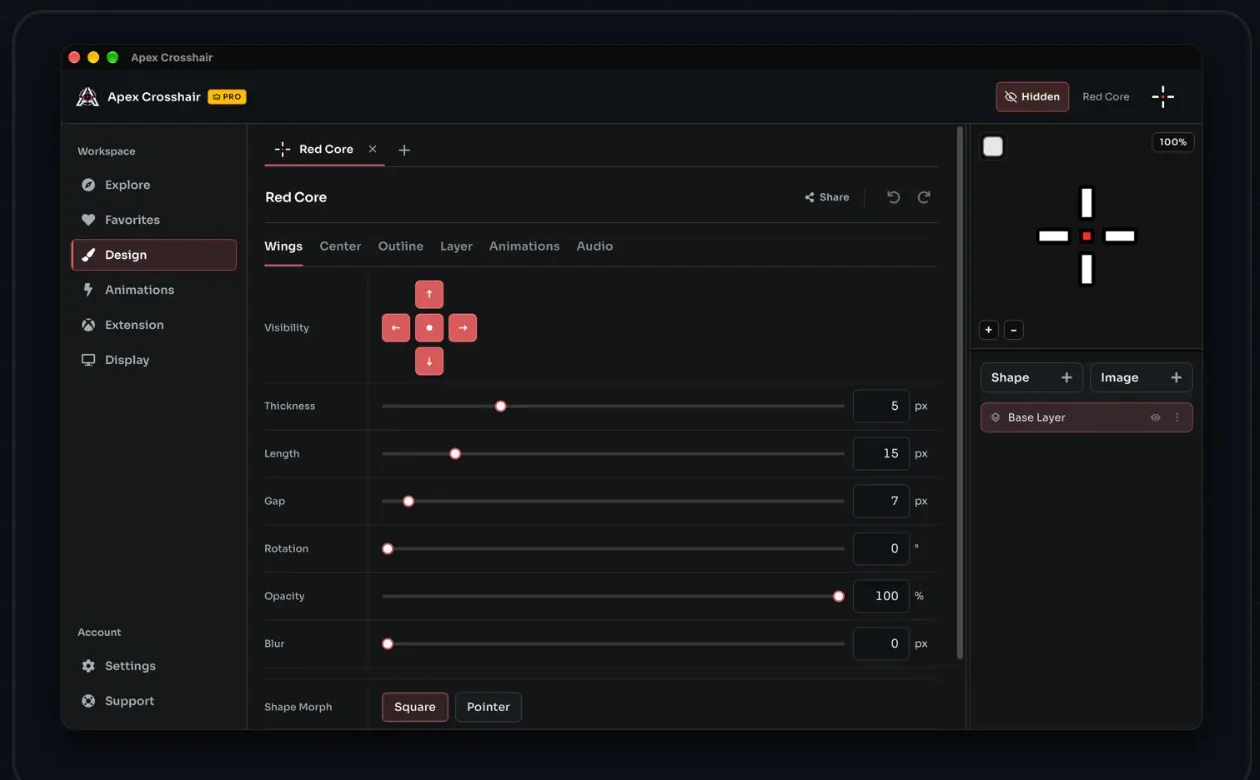Image resolution: width=1260 pixels, height=780 pixels.
Task: Click the Opacity value field
Action: (881, 596)
